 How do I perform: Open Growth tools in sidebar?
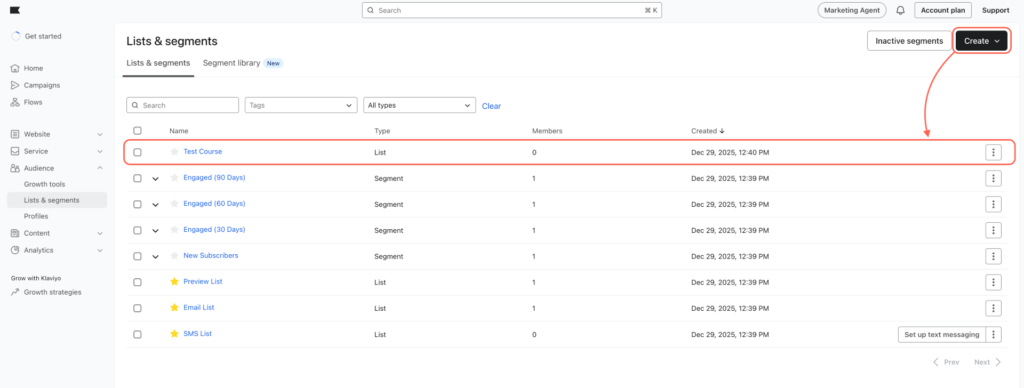(44, 184)
